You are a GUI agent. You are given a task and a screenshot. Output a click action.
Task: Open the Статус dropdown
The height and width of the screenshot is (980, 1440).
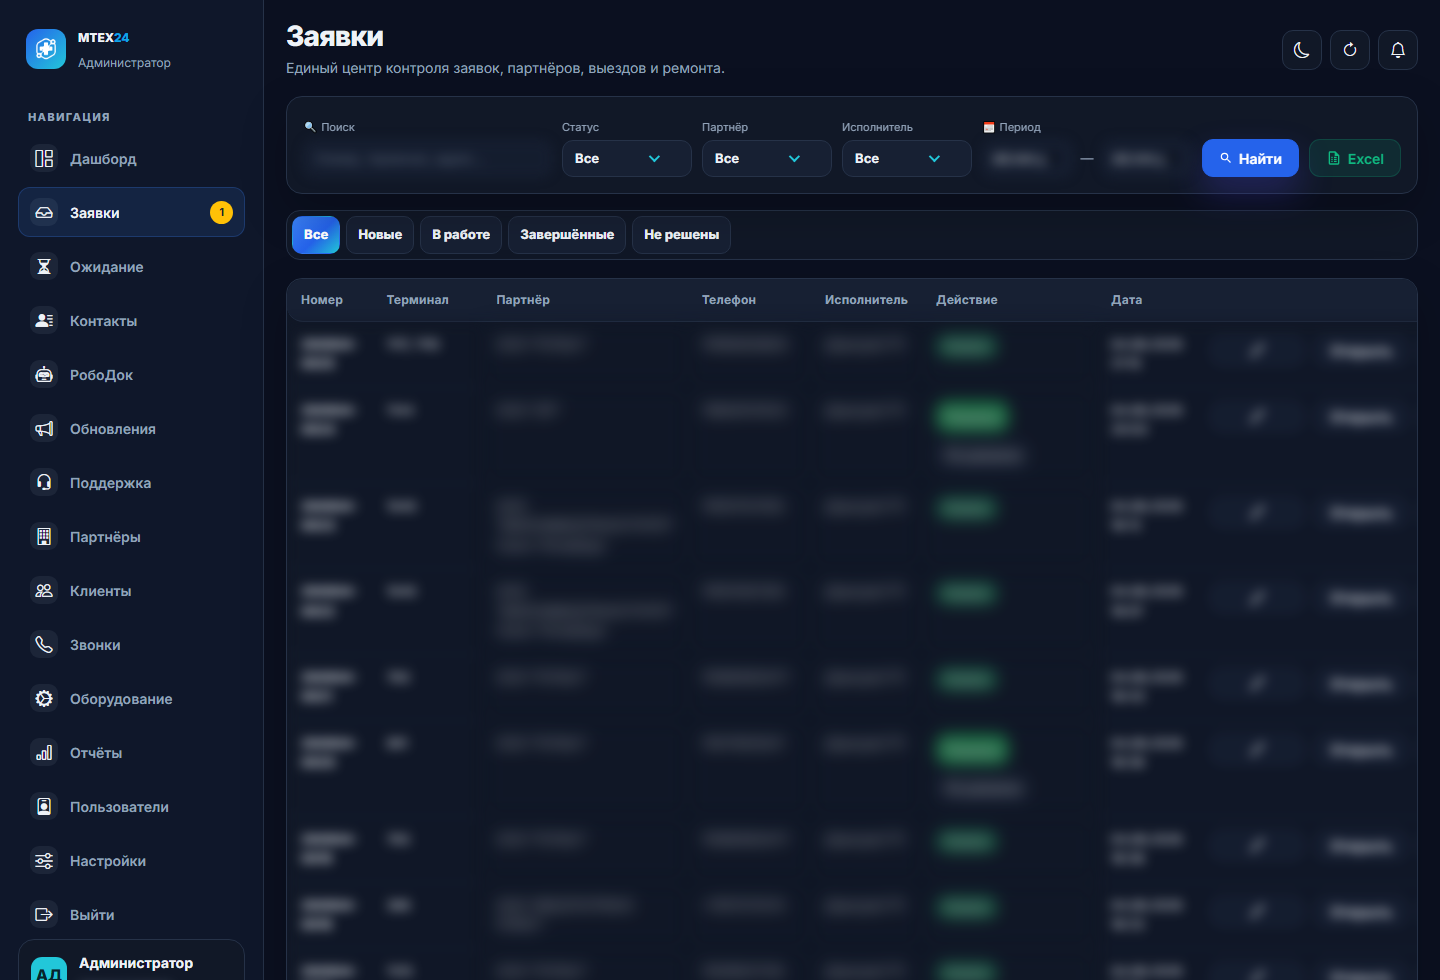627,159
